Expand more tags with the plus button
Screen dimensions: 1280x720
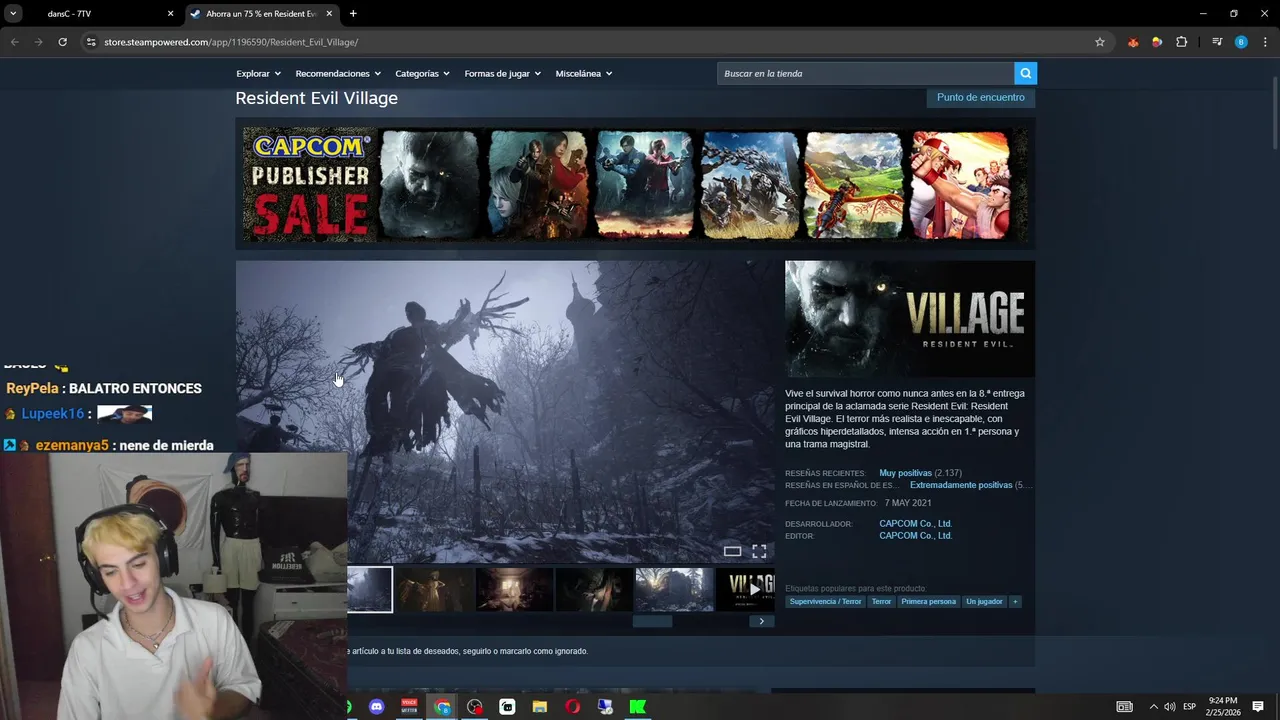(1015, 602)
